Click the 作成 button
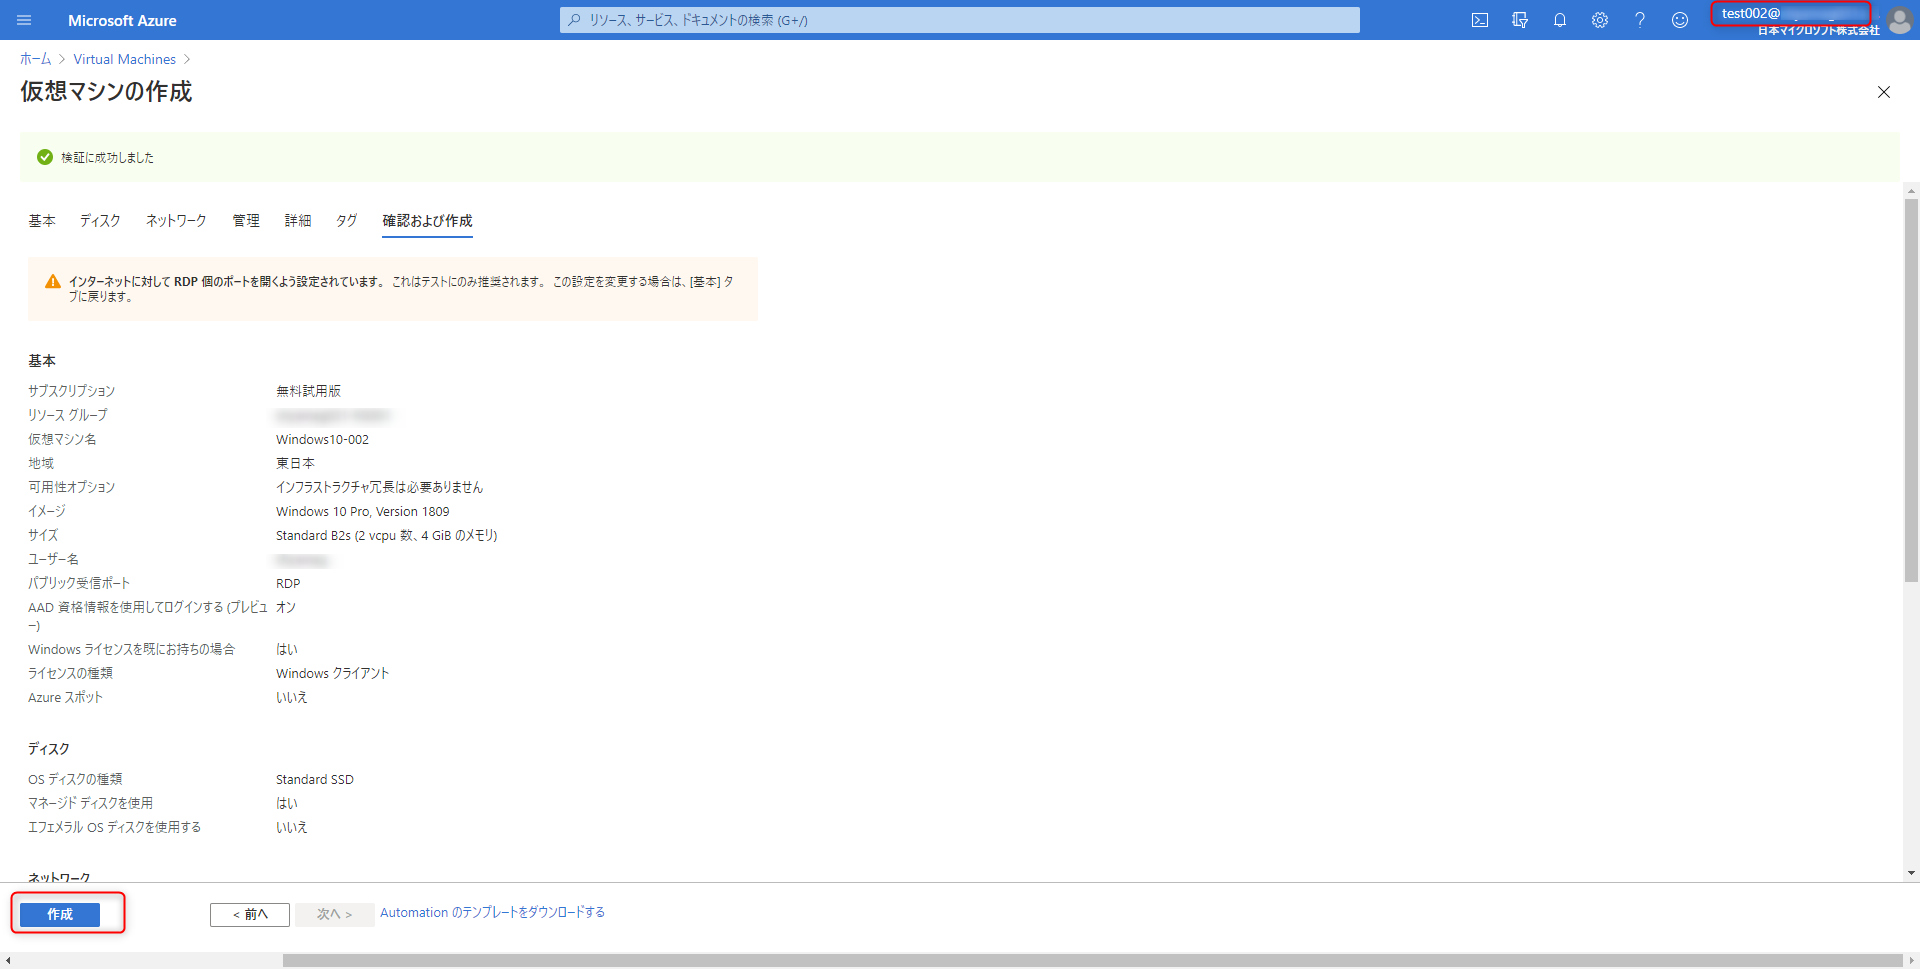 (60, 915)
